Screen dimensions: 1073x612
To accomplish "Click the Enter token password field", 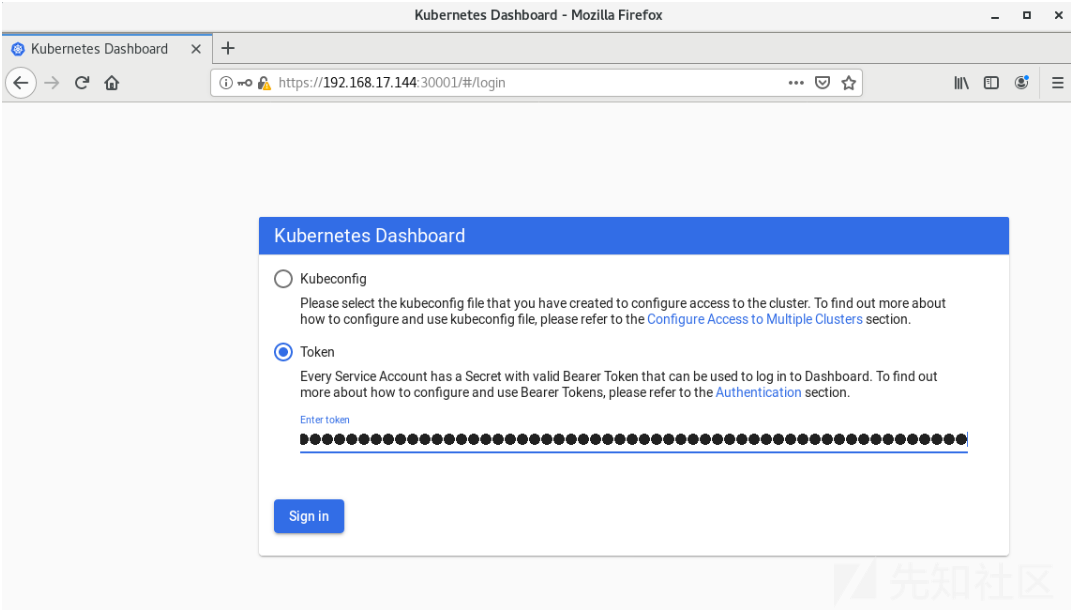I will [x=634, y=439].
